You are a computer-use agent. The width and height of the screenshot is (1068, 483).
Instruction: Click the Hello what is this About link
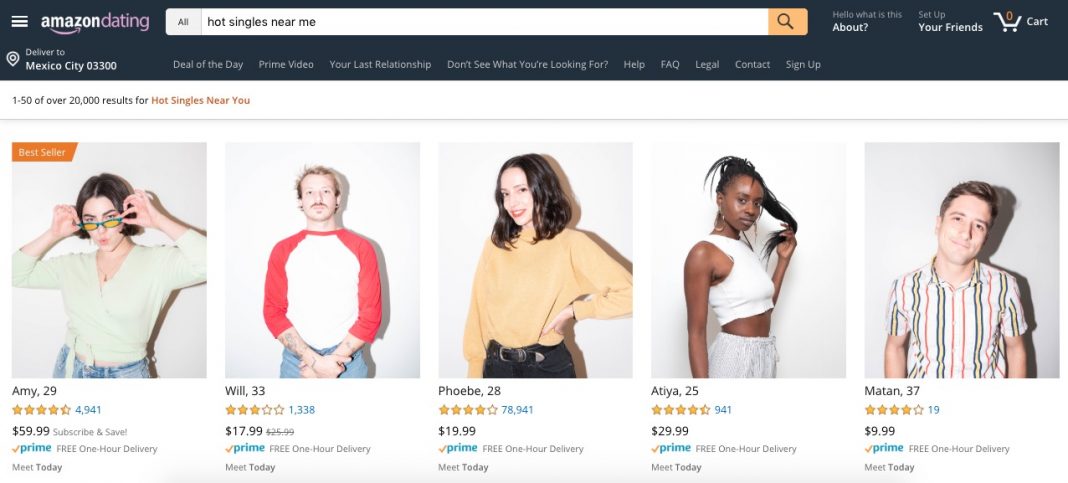click(866, 22)
